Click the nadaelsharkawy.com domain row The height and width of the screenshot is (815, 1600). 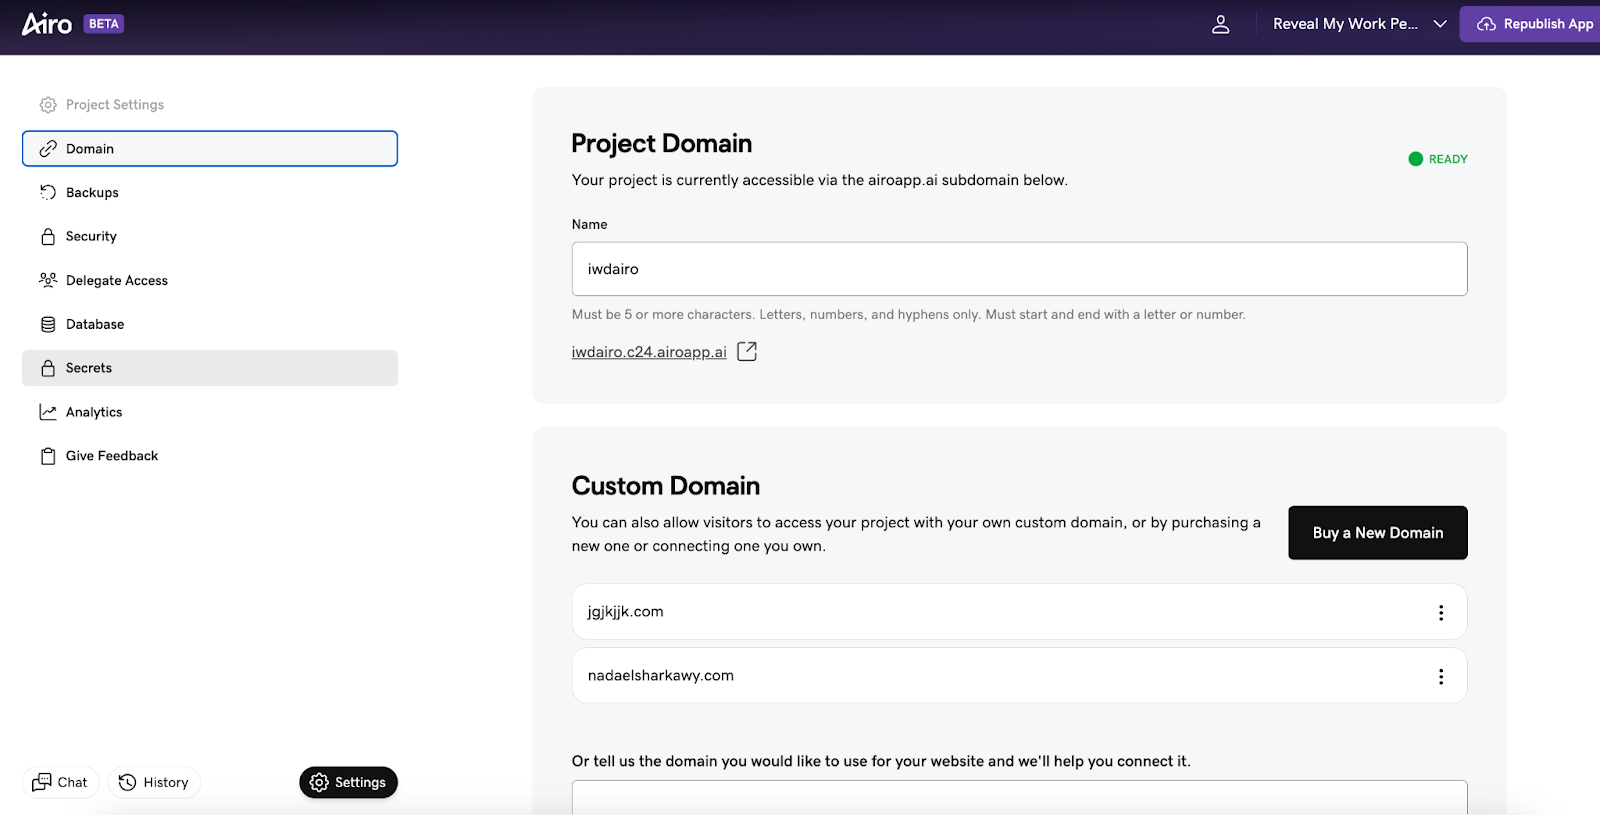1019,676
